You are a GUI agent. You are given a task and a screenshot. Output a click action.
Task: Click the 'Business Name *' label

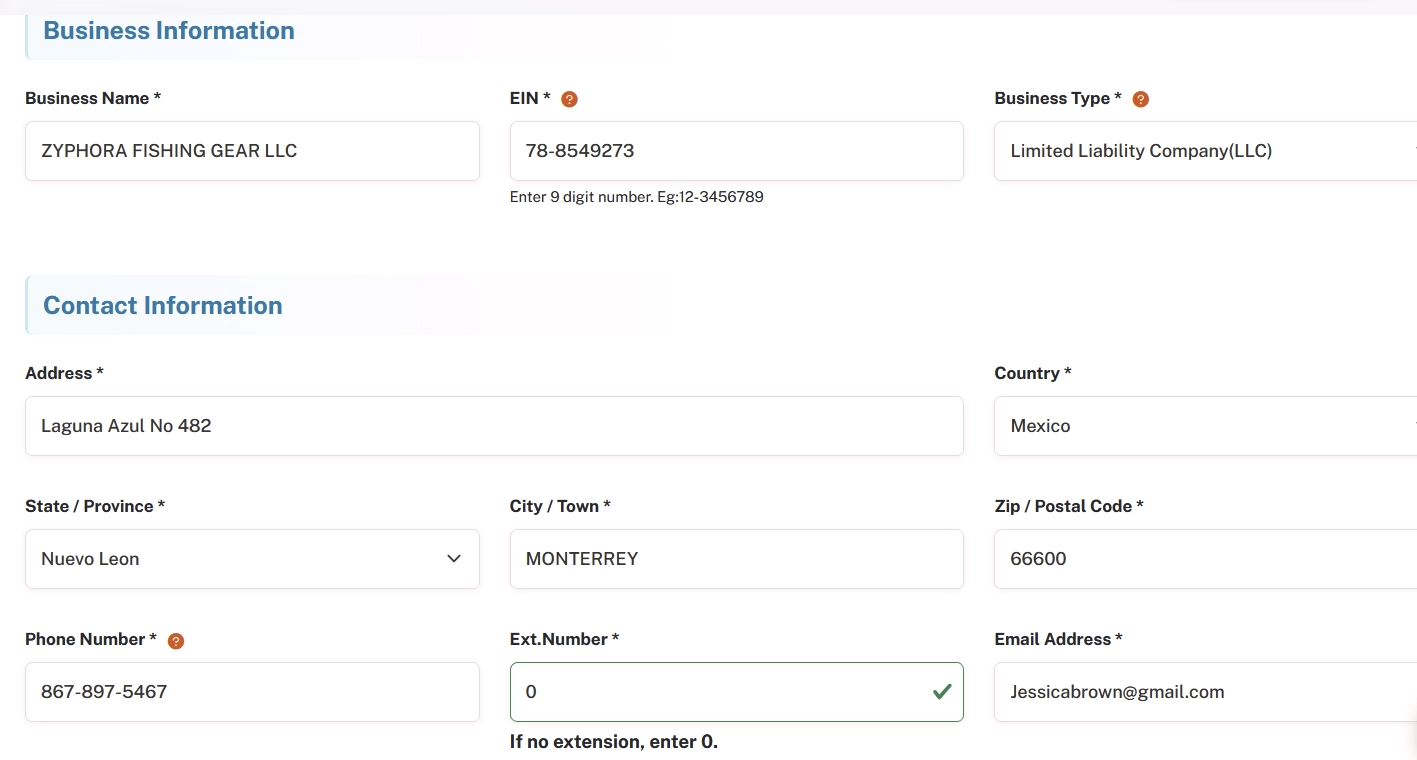coord(93,98)
